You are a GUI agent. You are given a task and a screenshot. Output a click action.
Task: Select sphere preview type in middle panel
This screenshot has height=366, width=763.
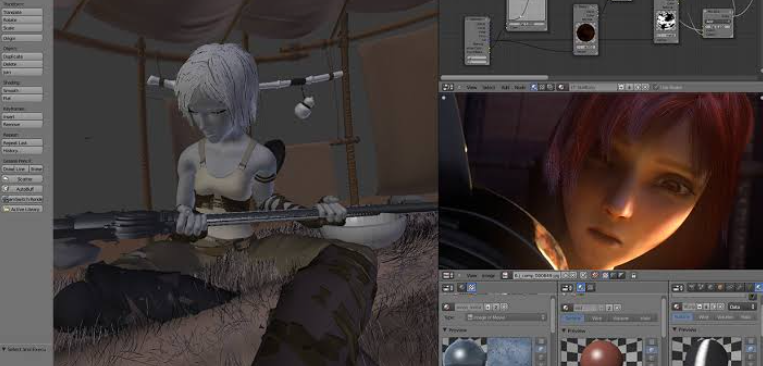click(653, 349)
